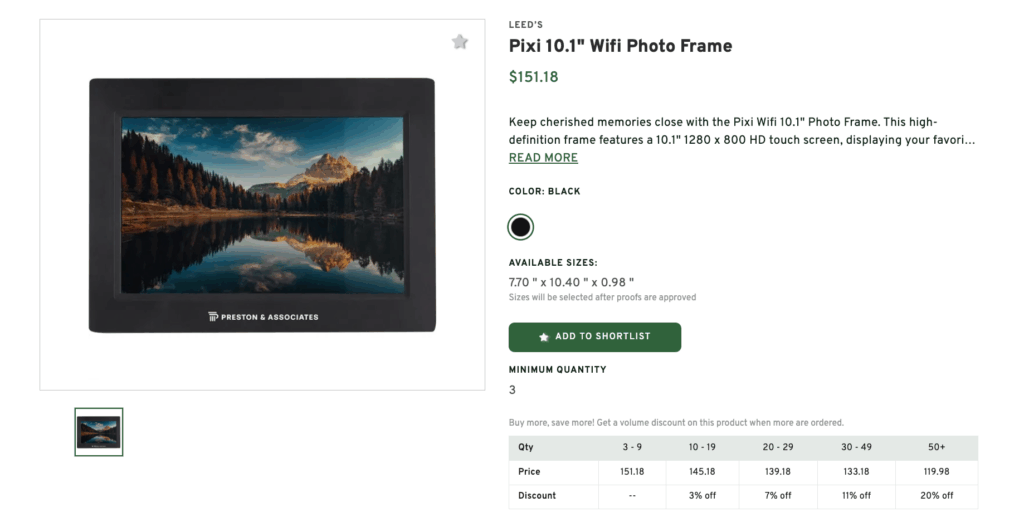Click the star icon inside the shortlist button
Viewport: 1024px width, 517px height.
click(544, 337)
